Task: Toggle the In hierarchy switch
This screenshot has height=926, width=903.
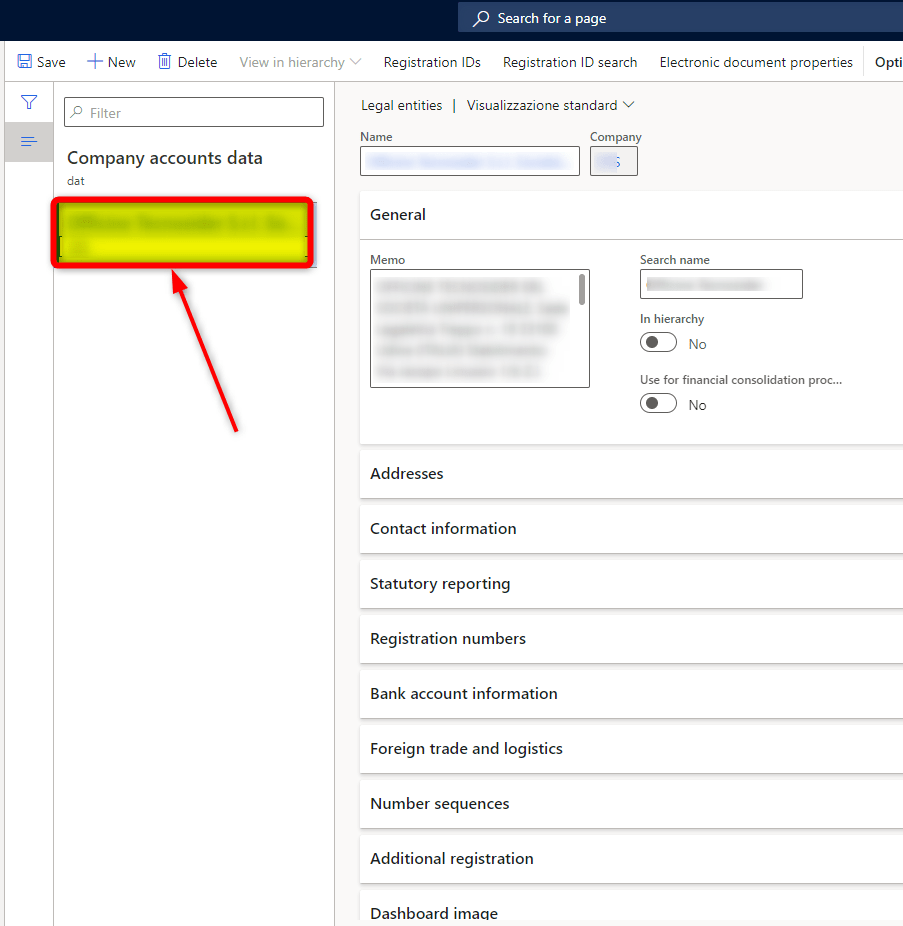Action: pyautogui.click(x=659, y=343)
